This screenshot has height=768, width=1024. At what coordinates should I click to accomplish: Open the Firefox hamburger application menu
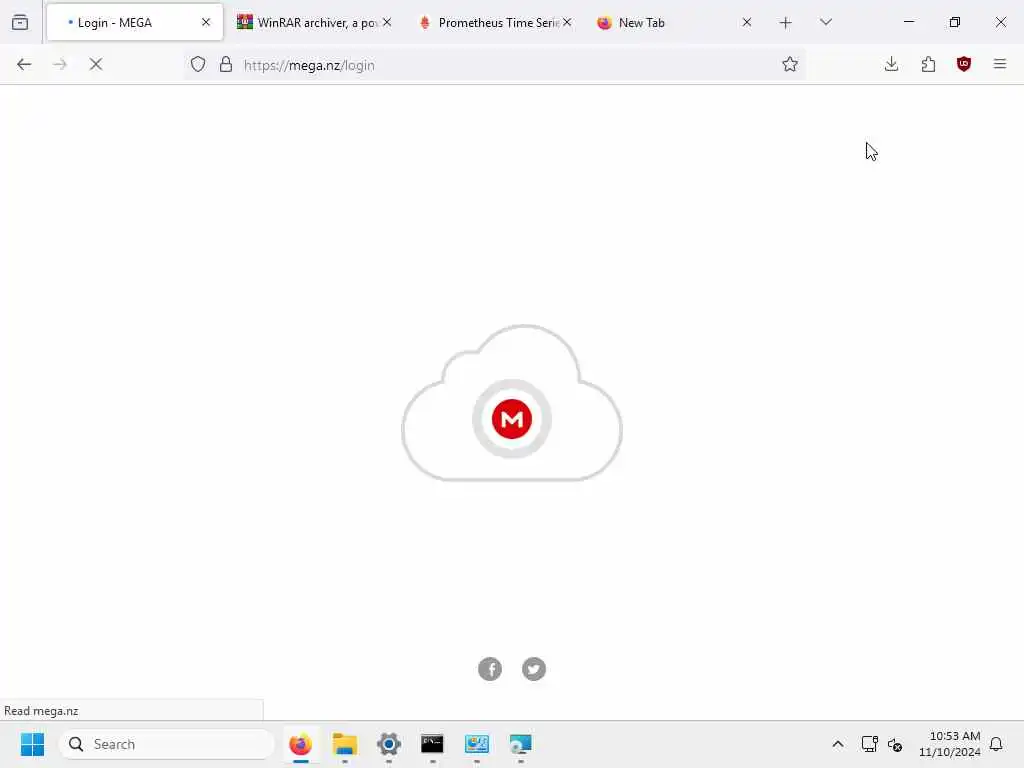(x=1000, y=64)
